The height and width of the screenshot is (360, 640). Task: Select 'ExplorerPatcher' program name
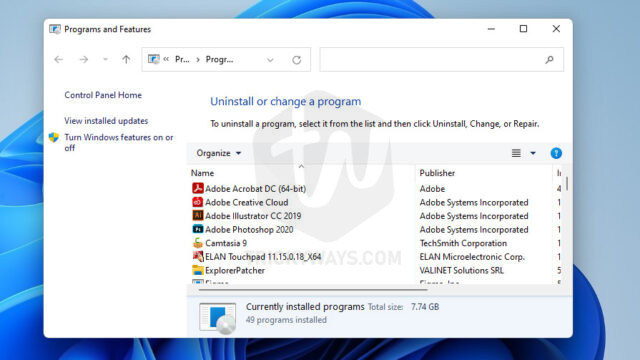pos(235,271)
